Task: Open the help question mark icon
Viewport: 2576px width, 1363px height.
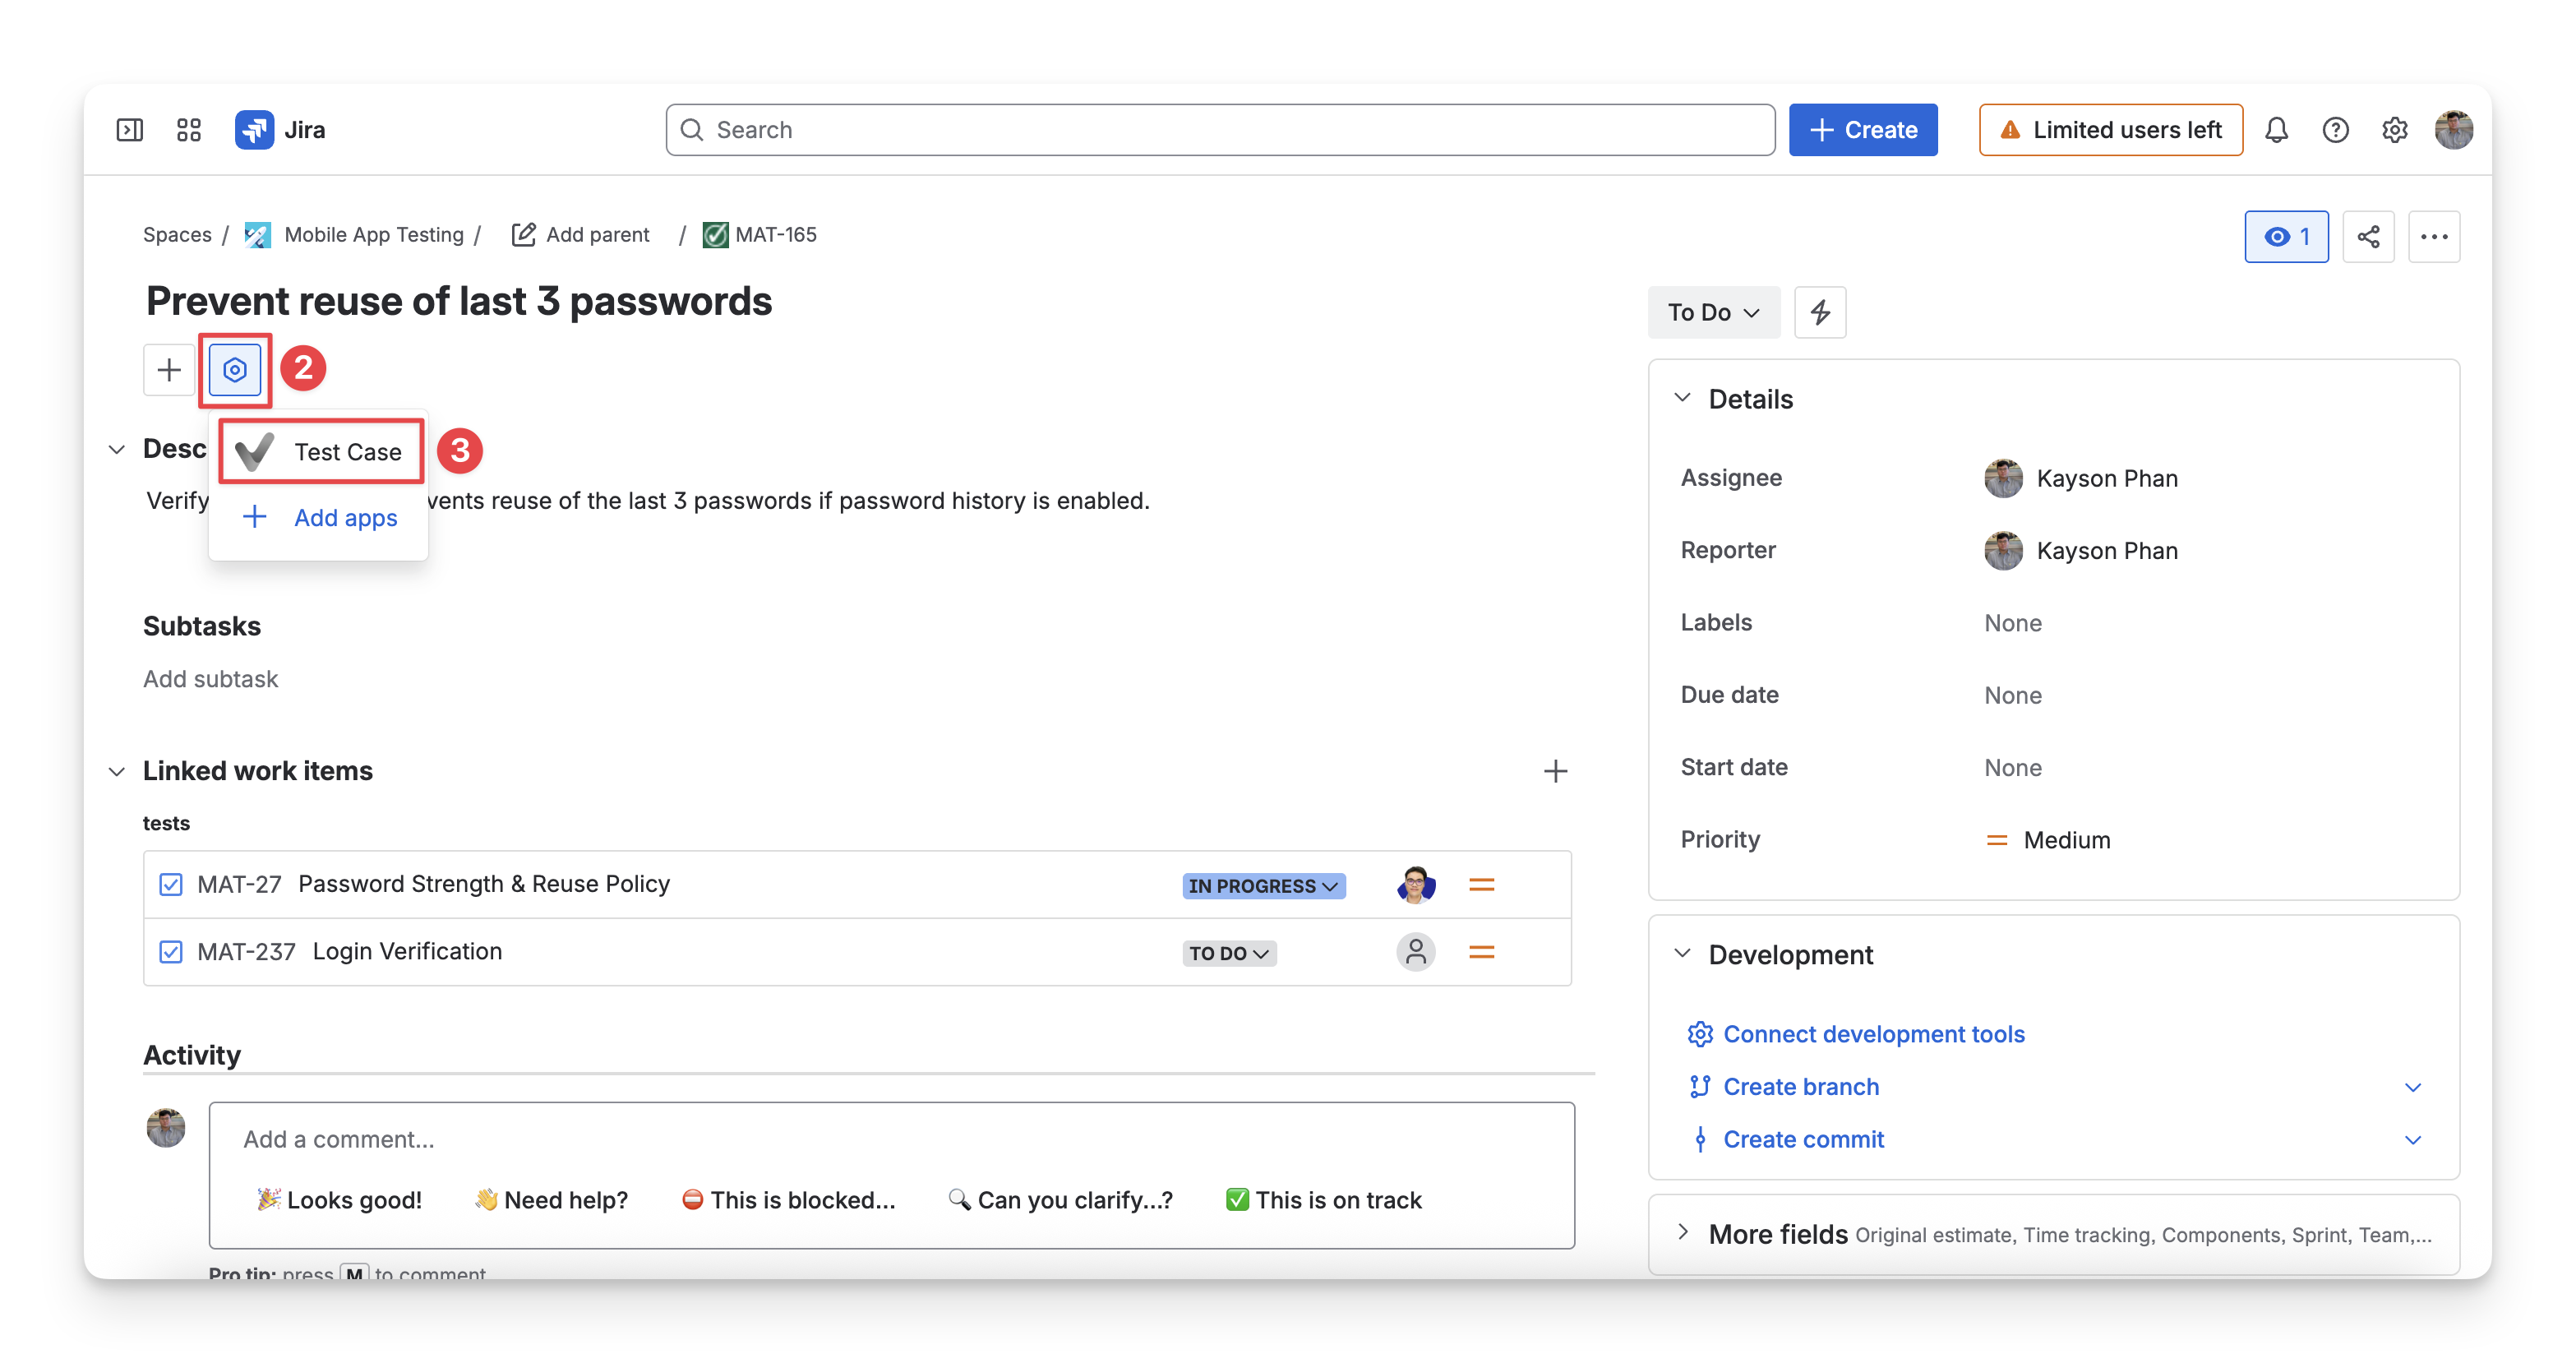Action: click(x=2335, y=130)
